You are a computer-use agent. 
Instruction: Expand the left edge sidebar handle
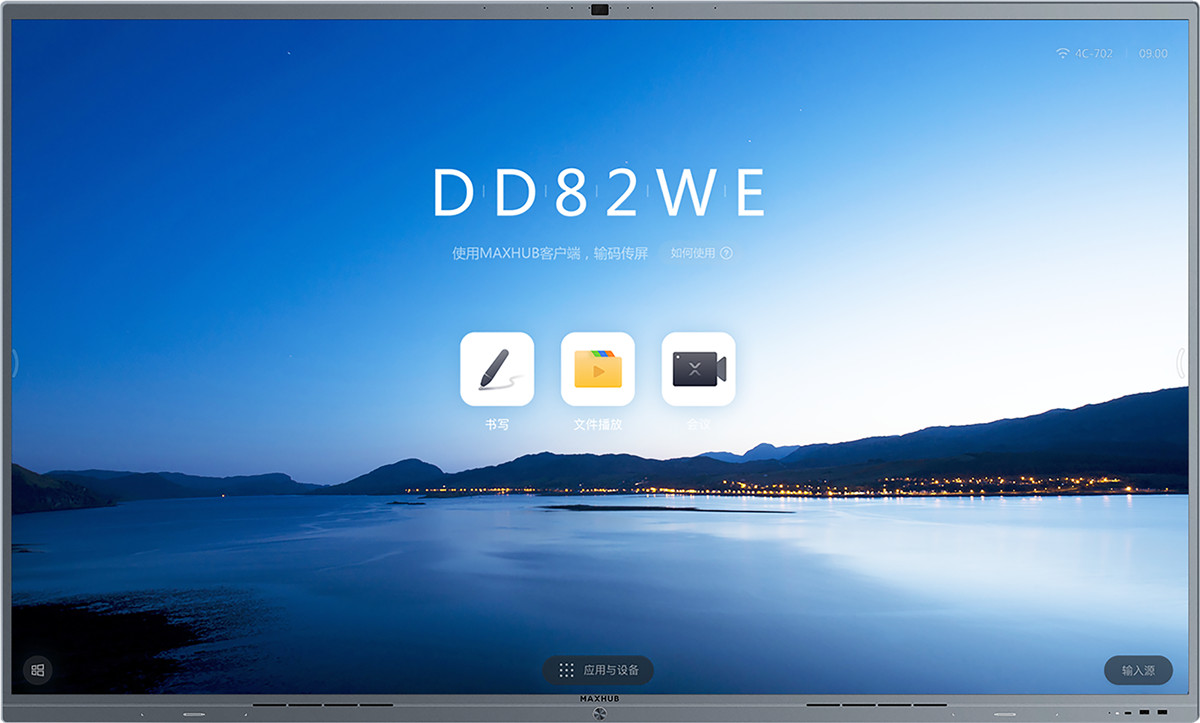[15, 363]
